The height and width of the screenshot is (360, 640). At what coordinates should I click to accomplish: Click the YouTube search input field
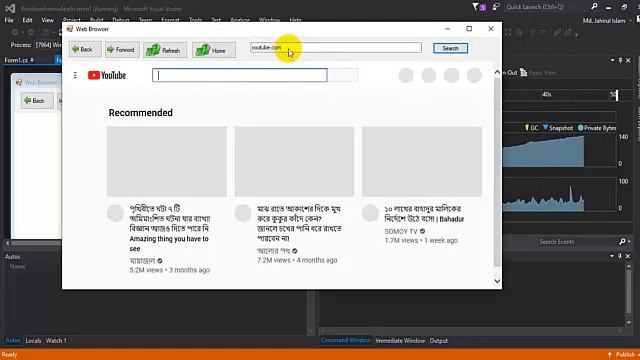(240, 75)
